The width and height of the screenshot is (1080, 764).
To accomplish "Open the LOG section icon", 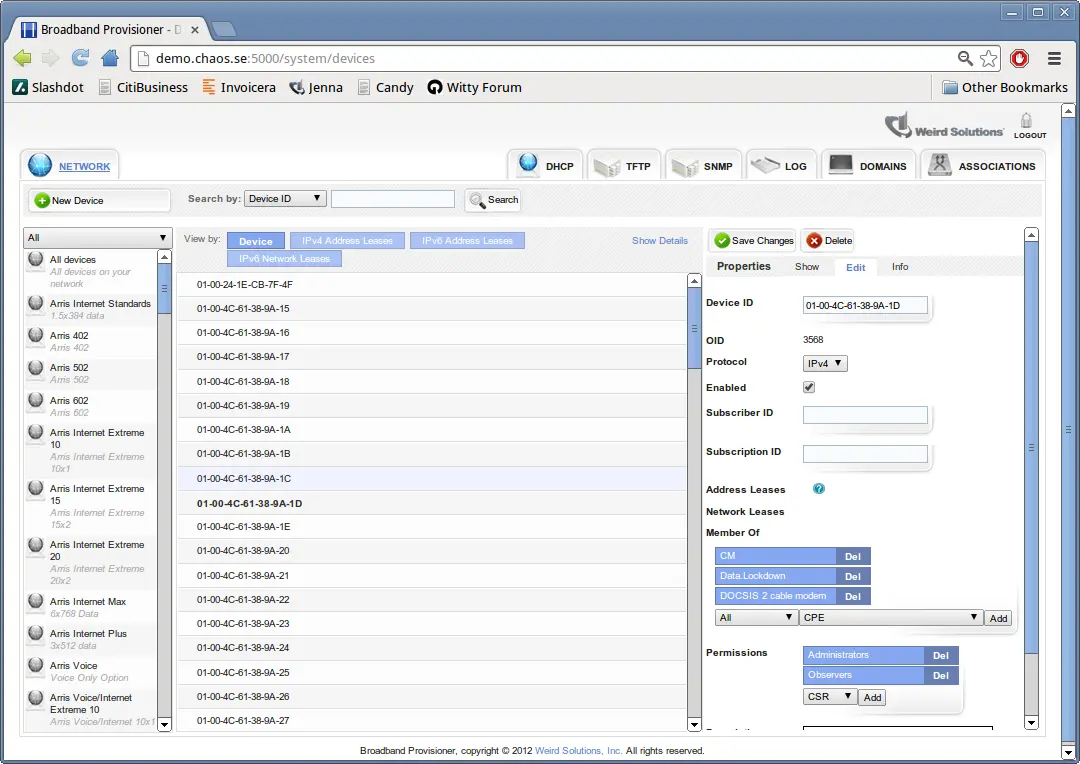I will [x=764, y=165].
